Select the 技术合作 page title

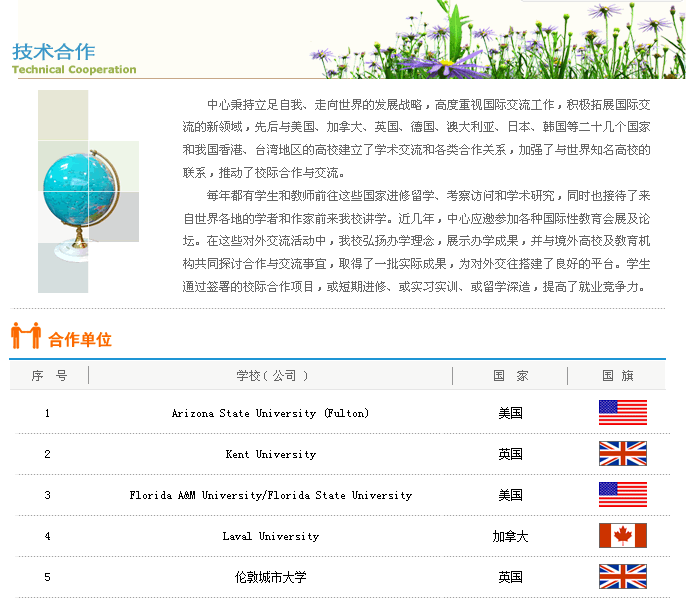pos(53,52)
